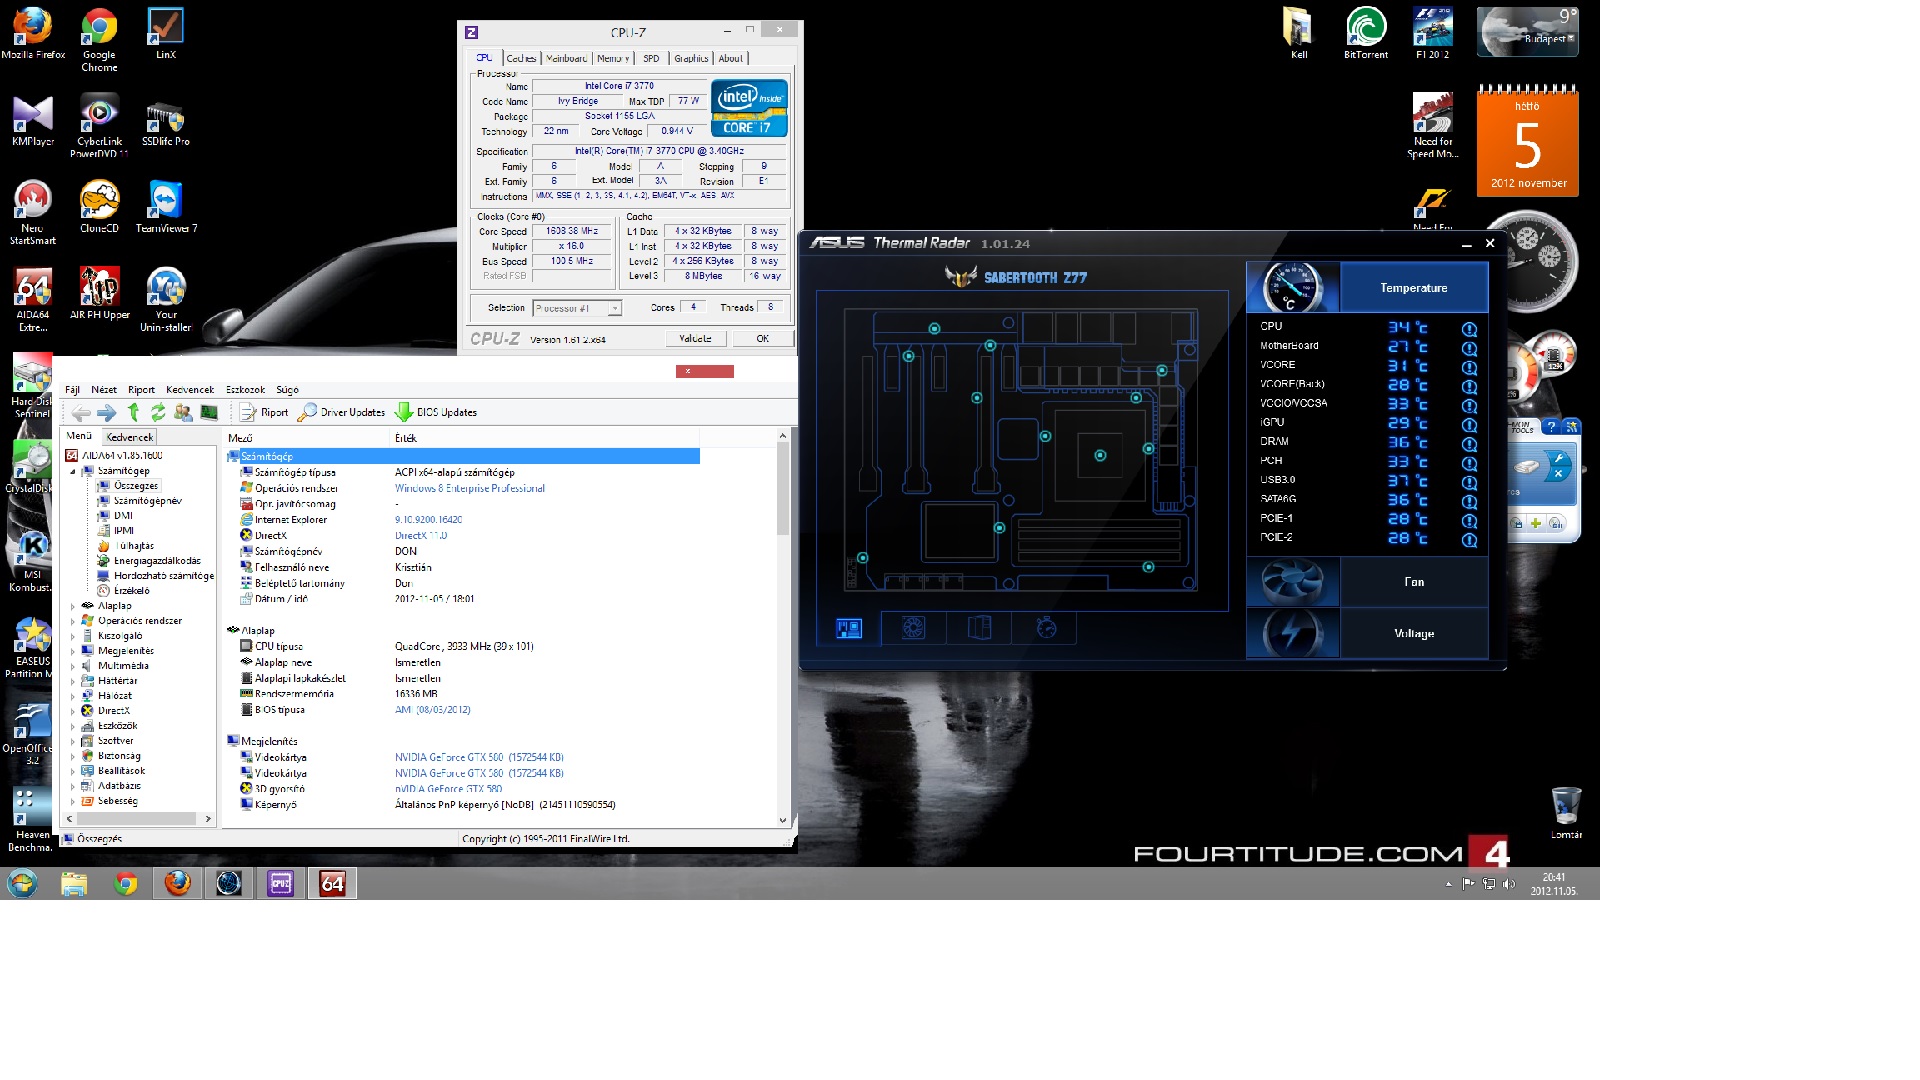Open the Windows 8 Enterprise Professional link
The image size is (1920, 1080).
pos(470,489)
